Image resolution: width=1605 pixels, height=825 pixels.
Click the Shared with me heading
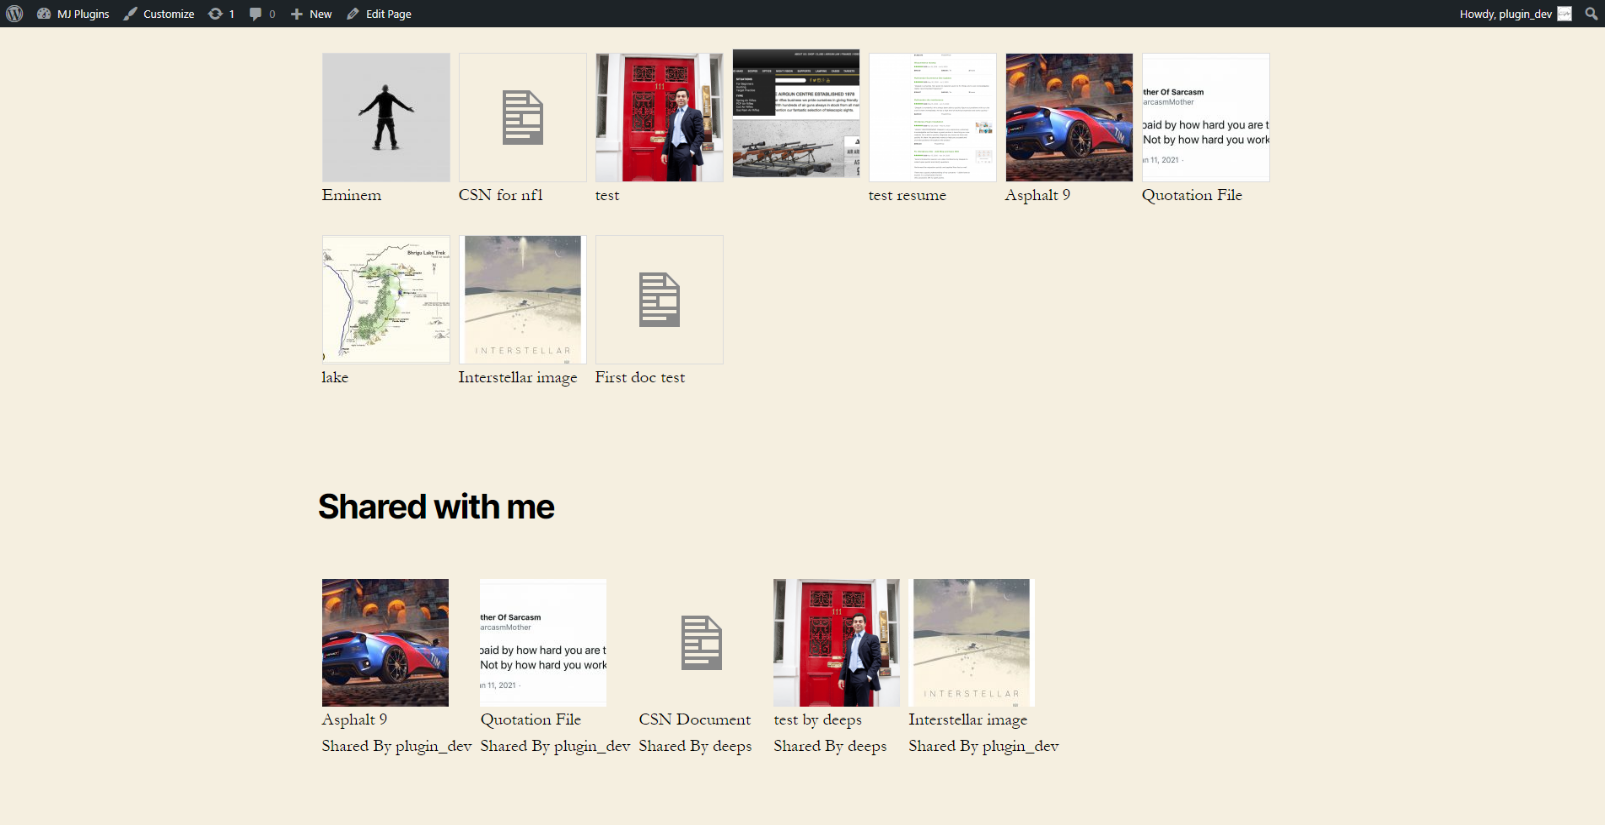coord(436,507)
